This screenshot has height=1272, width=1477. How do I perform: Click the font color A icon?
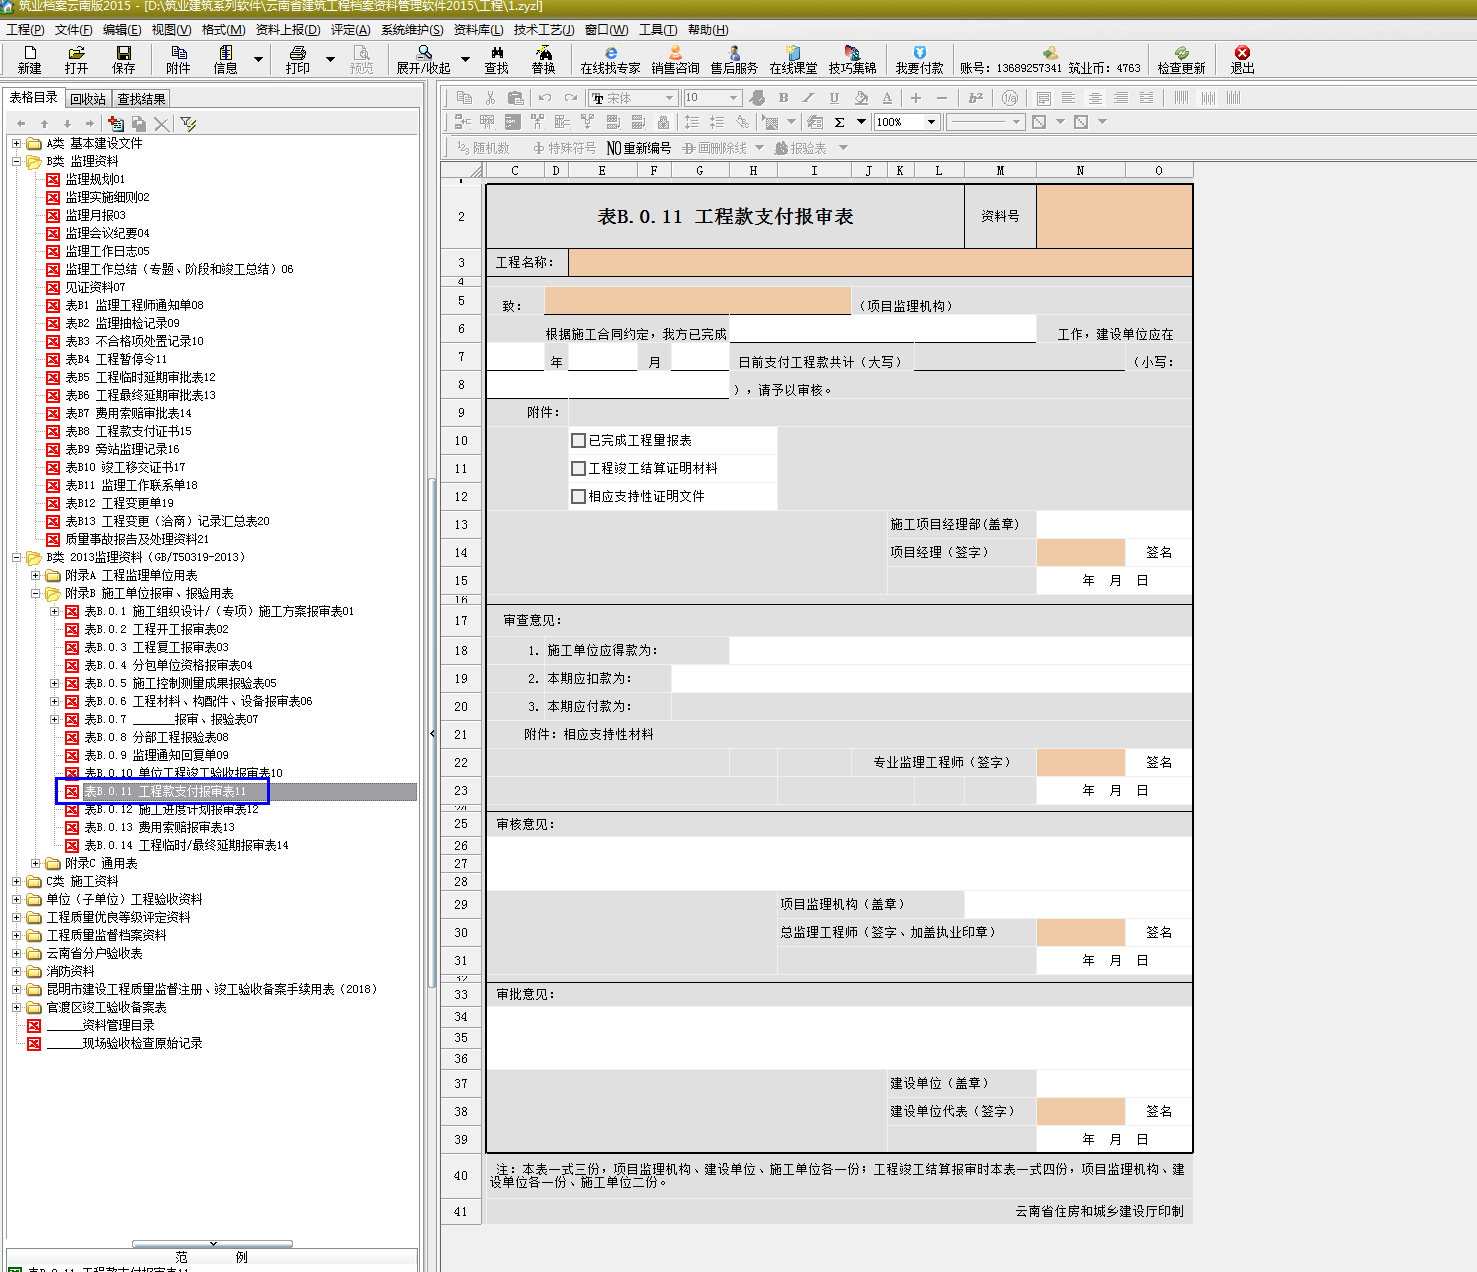pyautogui.click(x=887, y=98)
